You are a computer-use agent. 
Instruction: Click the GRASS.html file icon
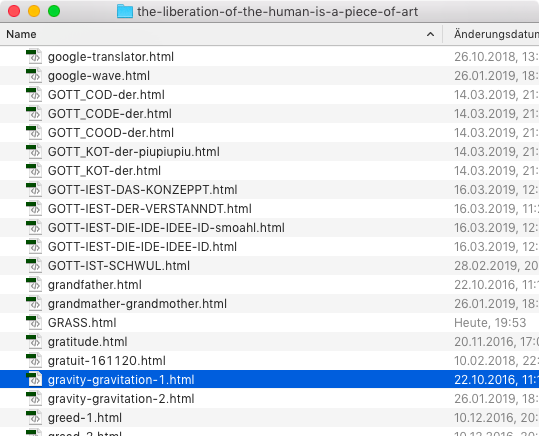(34, 323)
